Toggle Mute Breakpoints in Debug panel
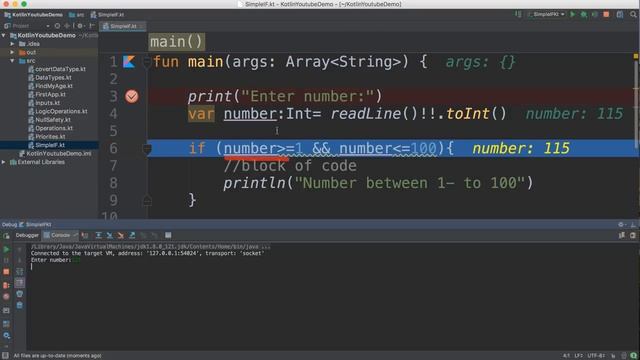The width and height of the screenshot is (640, 360). 6,297
